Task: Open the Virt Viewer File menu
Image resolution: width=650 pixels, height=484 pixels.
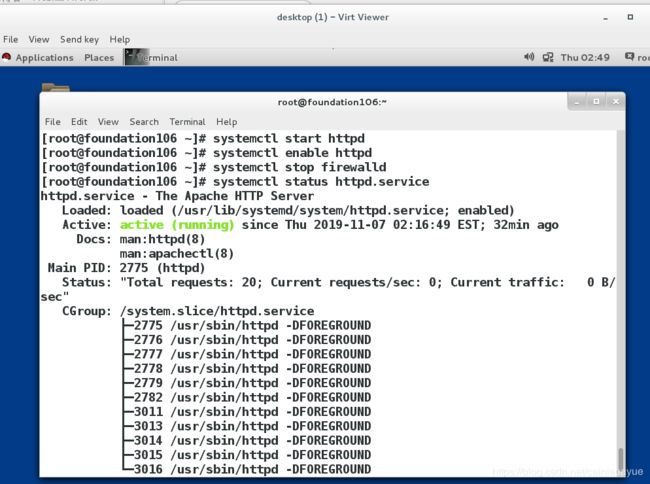Action: click(x=11, y=39)
